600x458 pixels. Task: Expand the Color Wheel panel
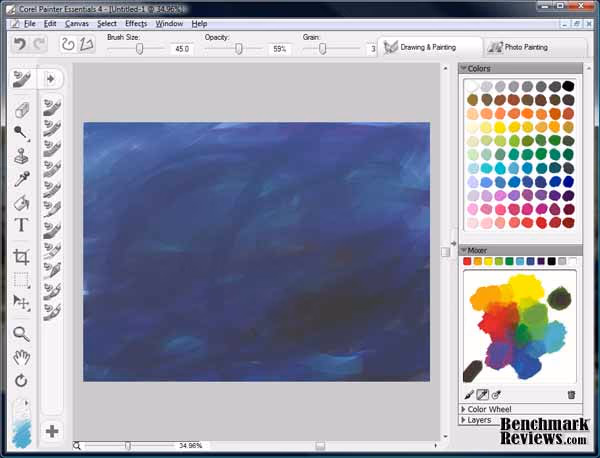463,409
